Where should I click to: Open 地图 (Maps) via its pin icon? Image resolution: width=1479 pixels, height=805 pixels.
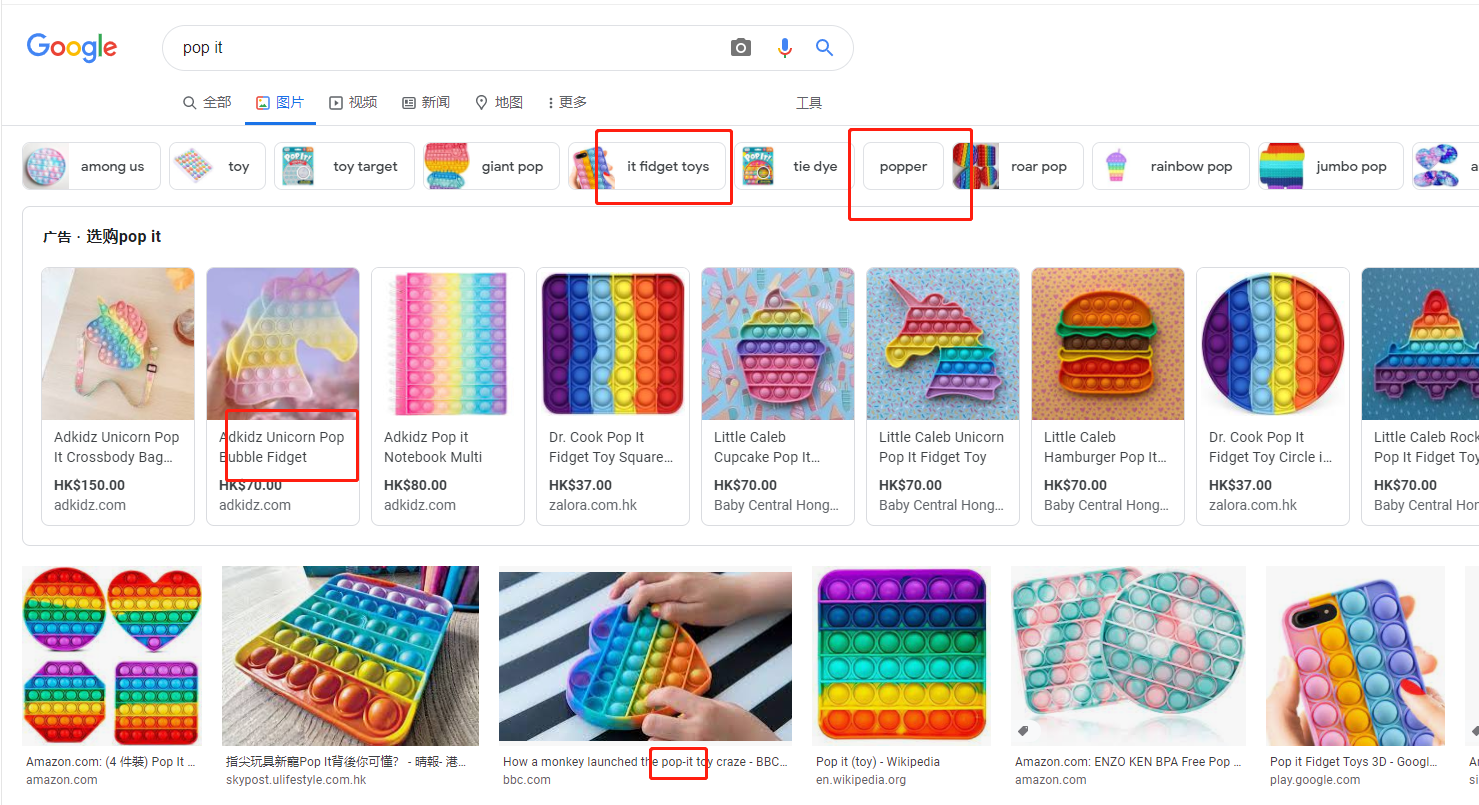tap(483, 101)
